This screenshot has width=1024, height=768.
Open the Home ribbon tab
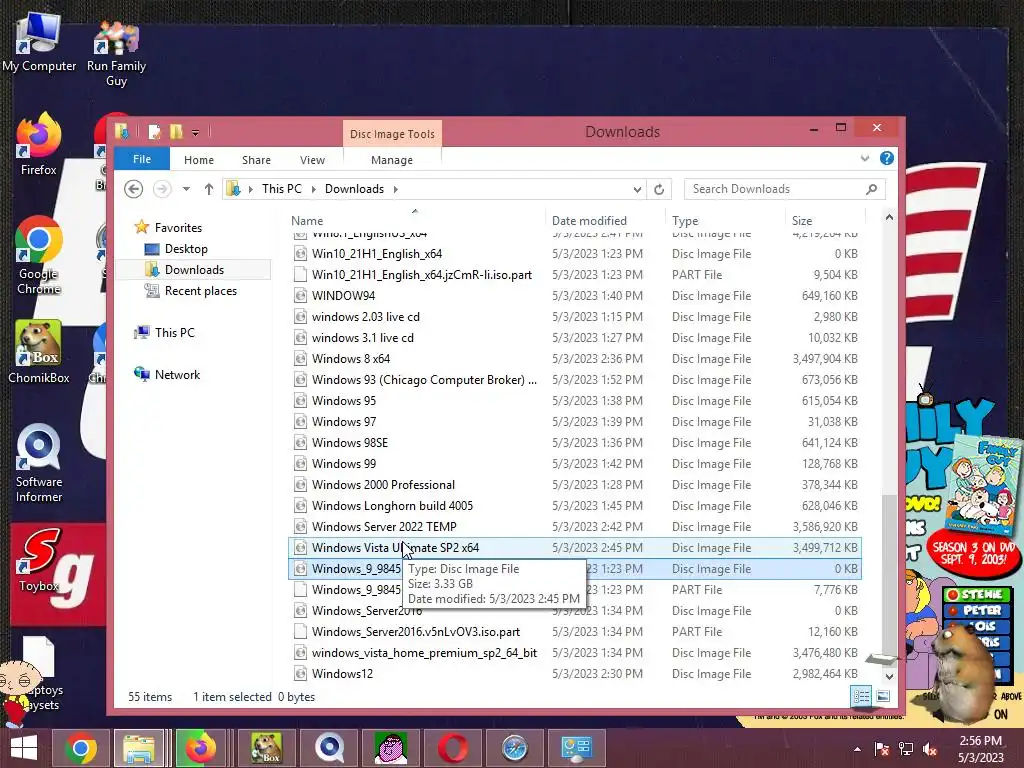(x=199, y=160)
